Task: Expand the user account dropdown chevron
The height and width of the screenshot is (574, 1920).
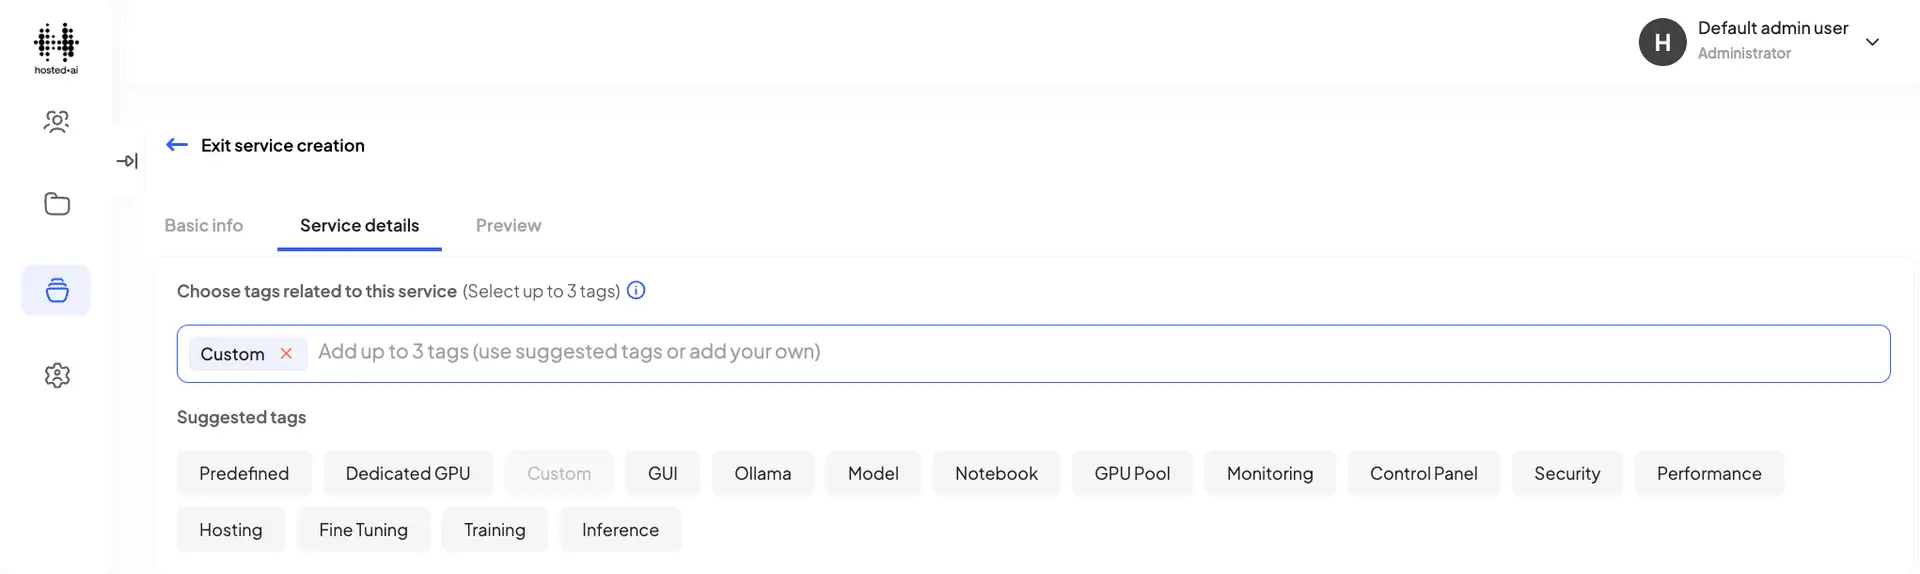Action: click(1873, 42)
